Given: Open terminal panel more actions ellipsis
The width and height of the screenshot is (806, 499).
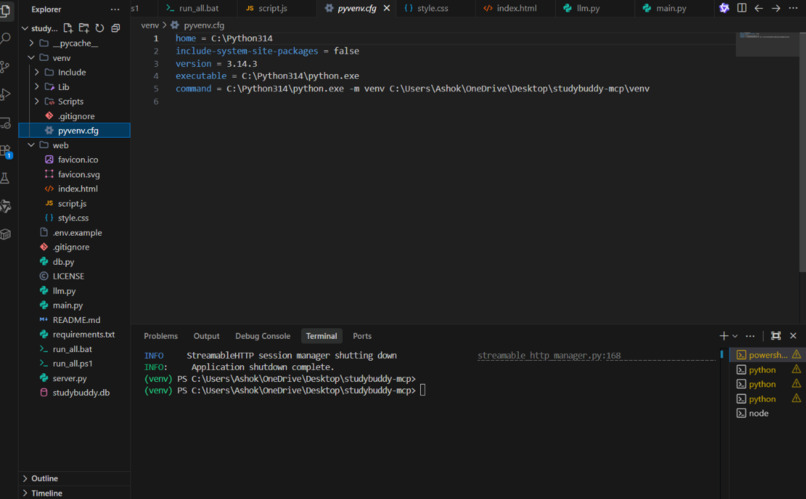Looking at the screenshot, I should coord(750,336).
